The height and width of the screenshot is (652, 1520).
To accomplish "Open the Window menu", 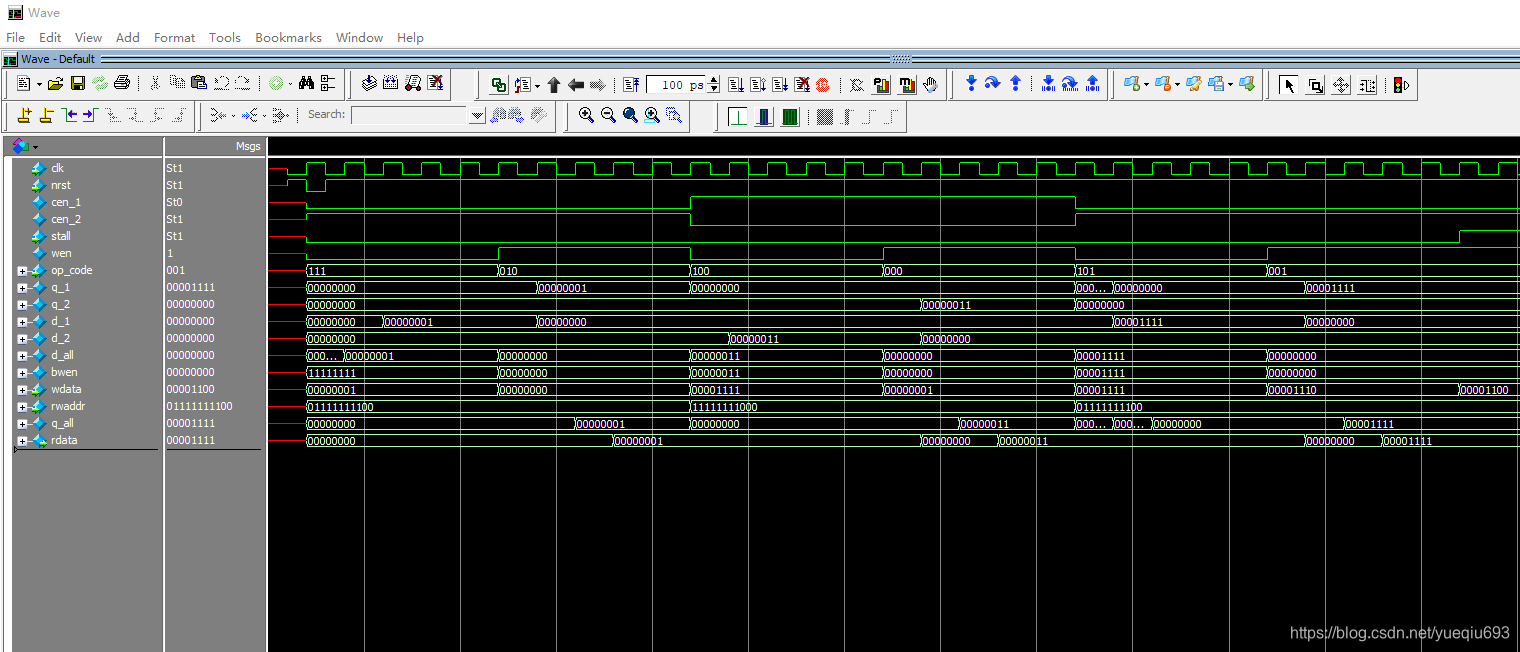I will [359, 37].
